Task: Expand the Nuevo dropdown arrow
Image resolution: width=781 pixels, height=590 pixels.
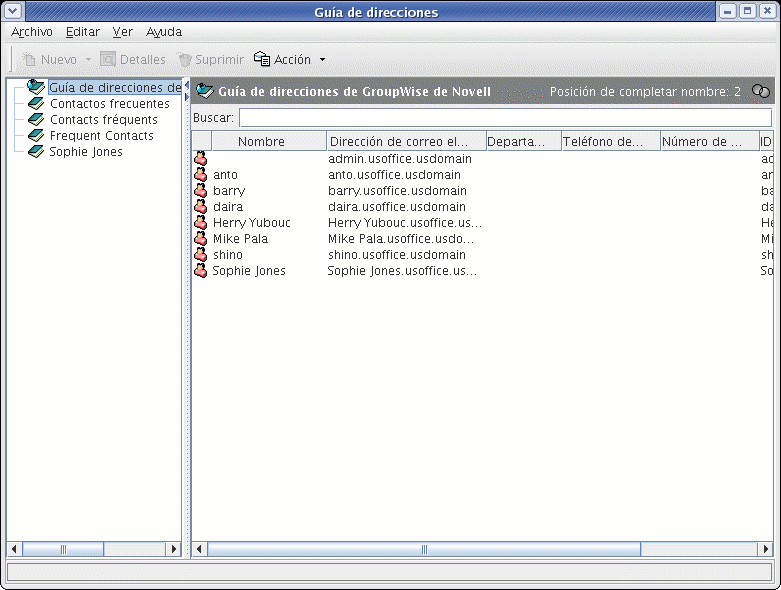Action: click(x=88, y=59)
